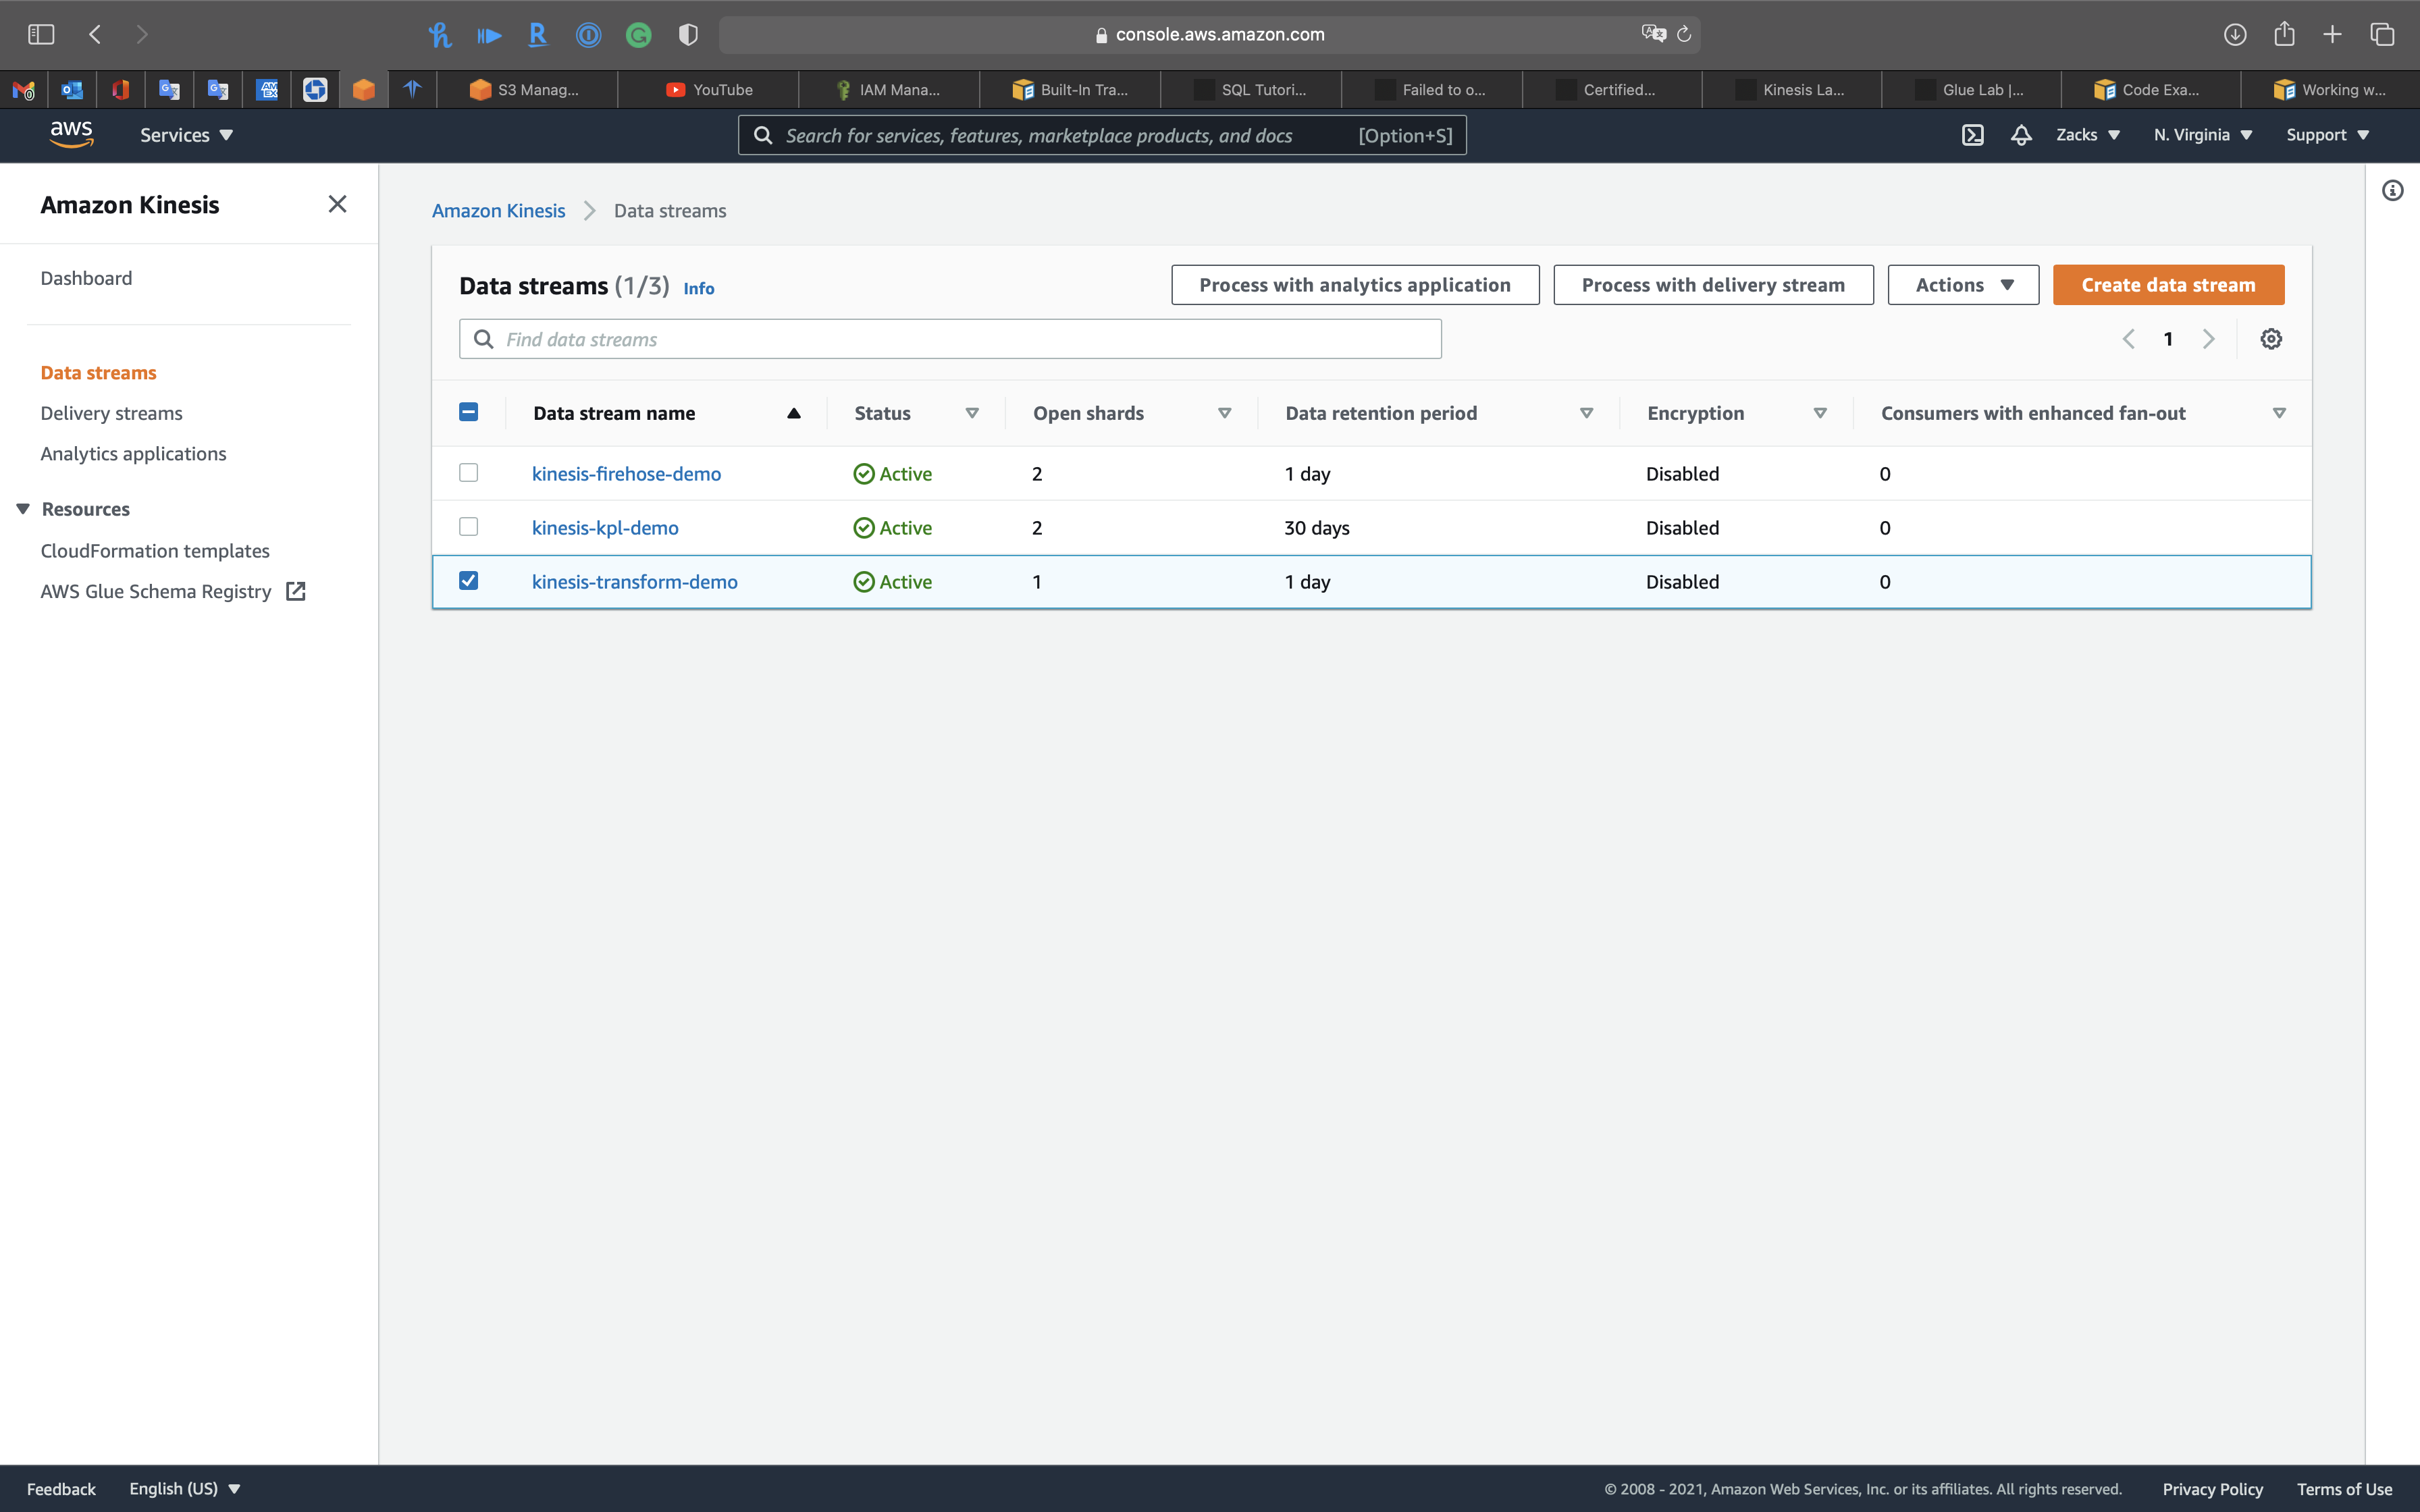
Task: Open kinesis-kpl-demo stream link
Action: click(605, 528)
